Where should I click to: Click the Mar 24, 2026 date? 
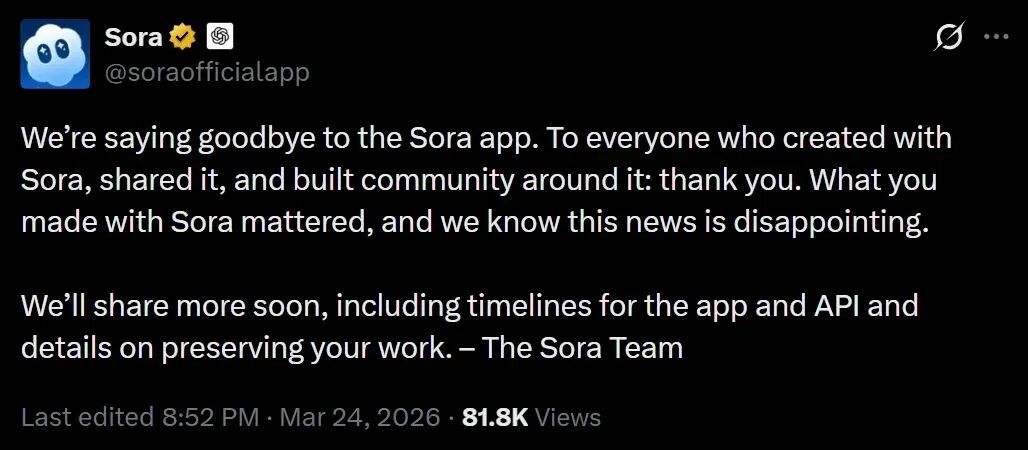[362, 417]
